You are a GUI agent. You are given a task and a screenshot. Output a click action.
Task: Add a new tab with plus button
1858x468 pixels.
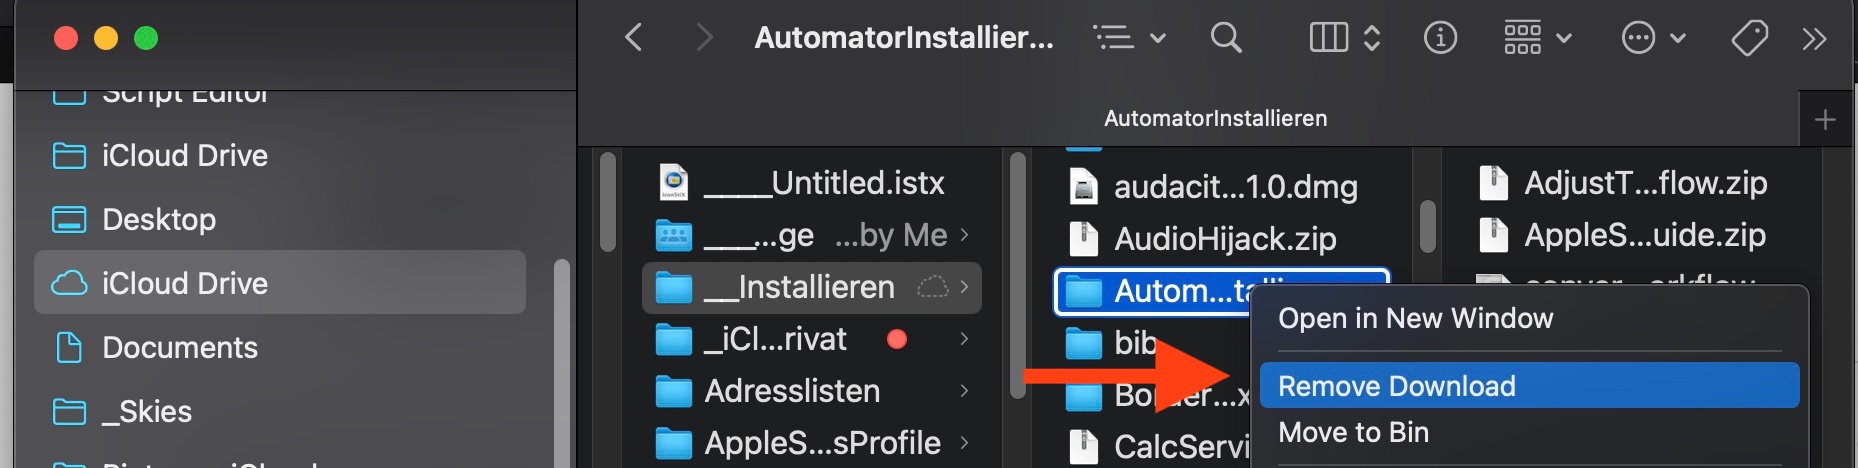pyautogui.click(x=1825, y=120)
